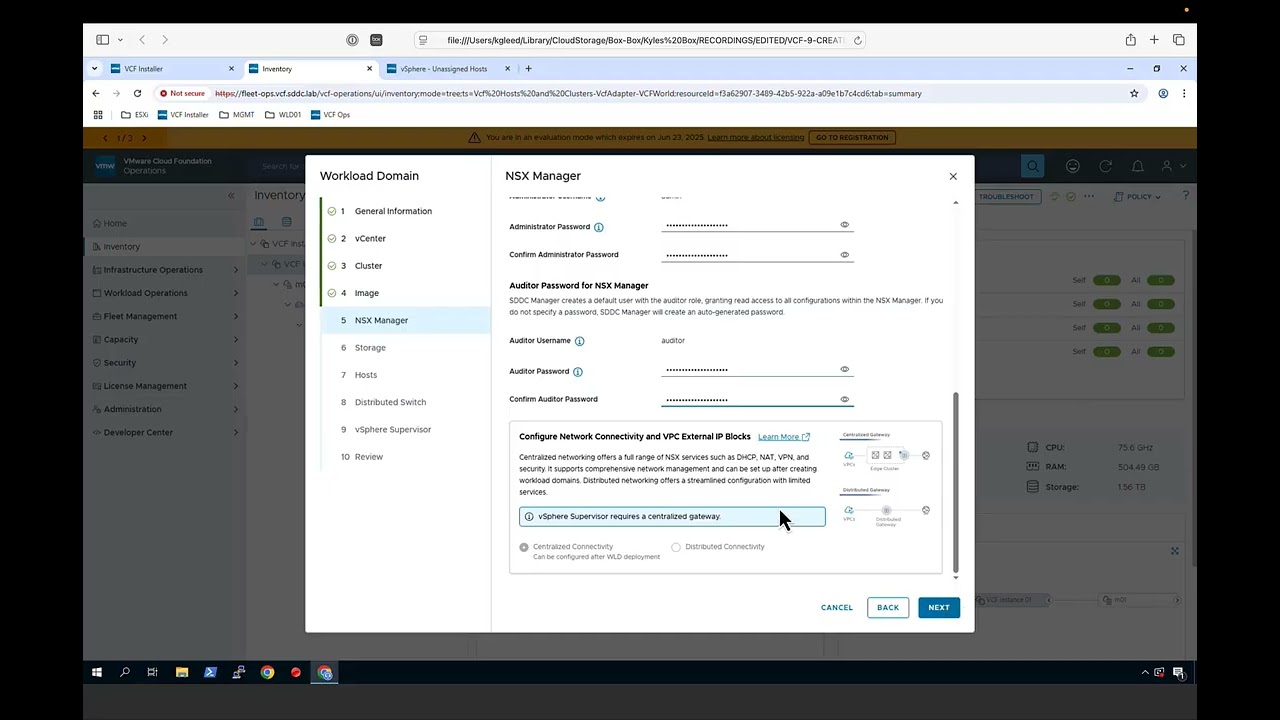
Task: Bookmark this page with the star icon
Action: (1134, 93)
